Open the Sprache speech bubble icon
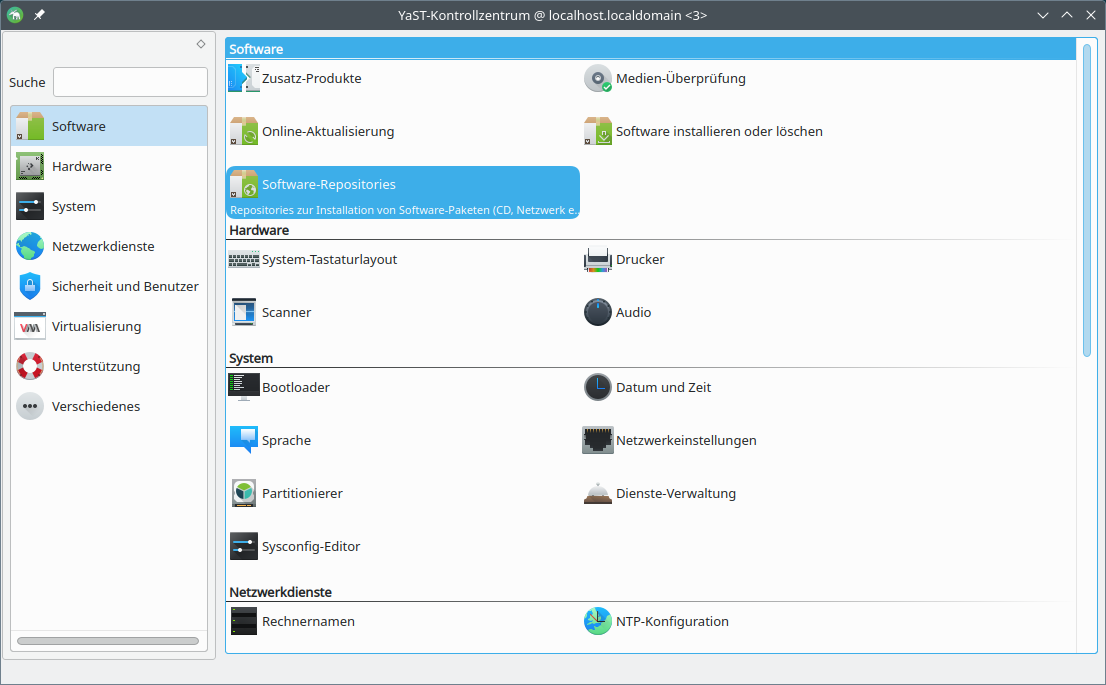The width and height of the screenshot is (1106, 685). coord(244,440)
